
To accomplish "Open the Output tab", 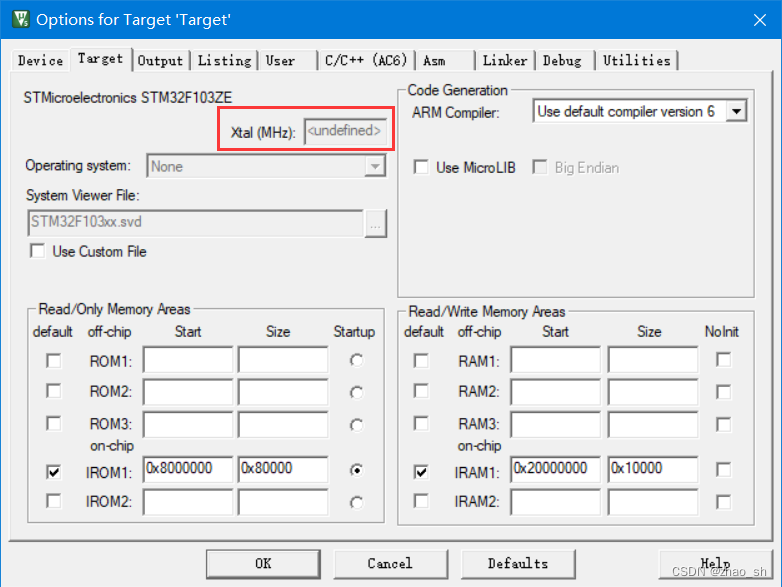I will [x=160, y=61].
